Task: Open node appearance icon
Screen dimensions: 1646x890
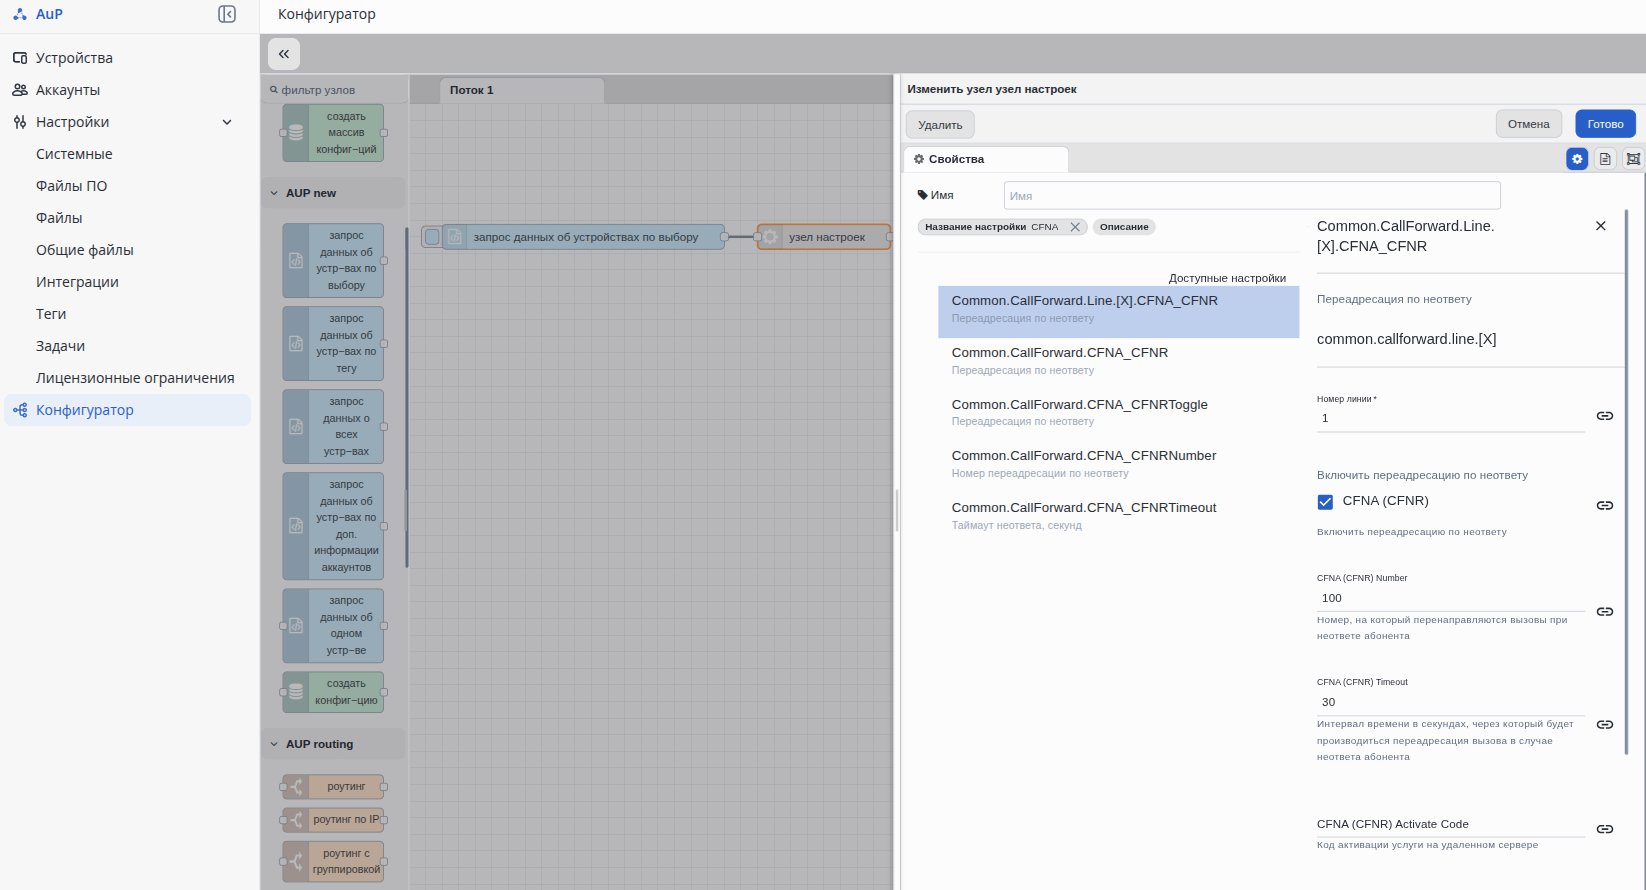Action: [1633, 159]
